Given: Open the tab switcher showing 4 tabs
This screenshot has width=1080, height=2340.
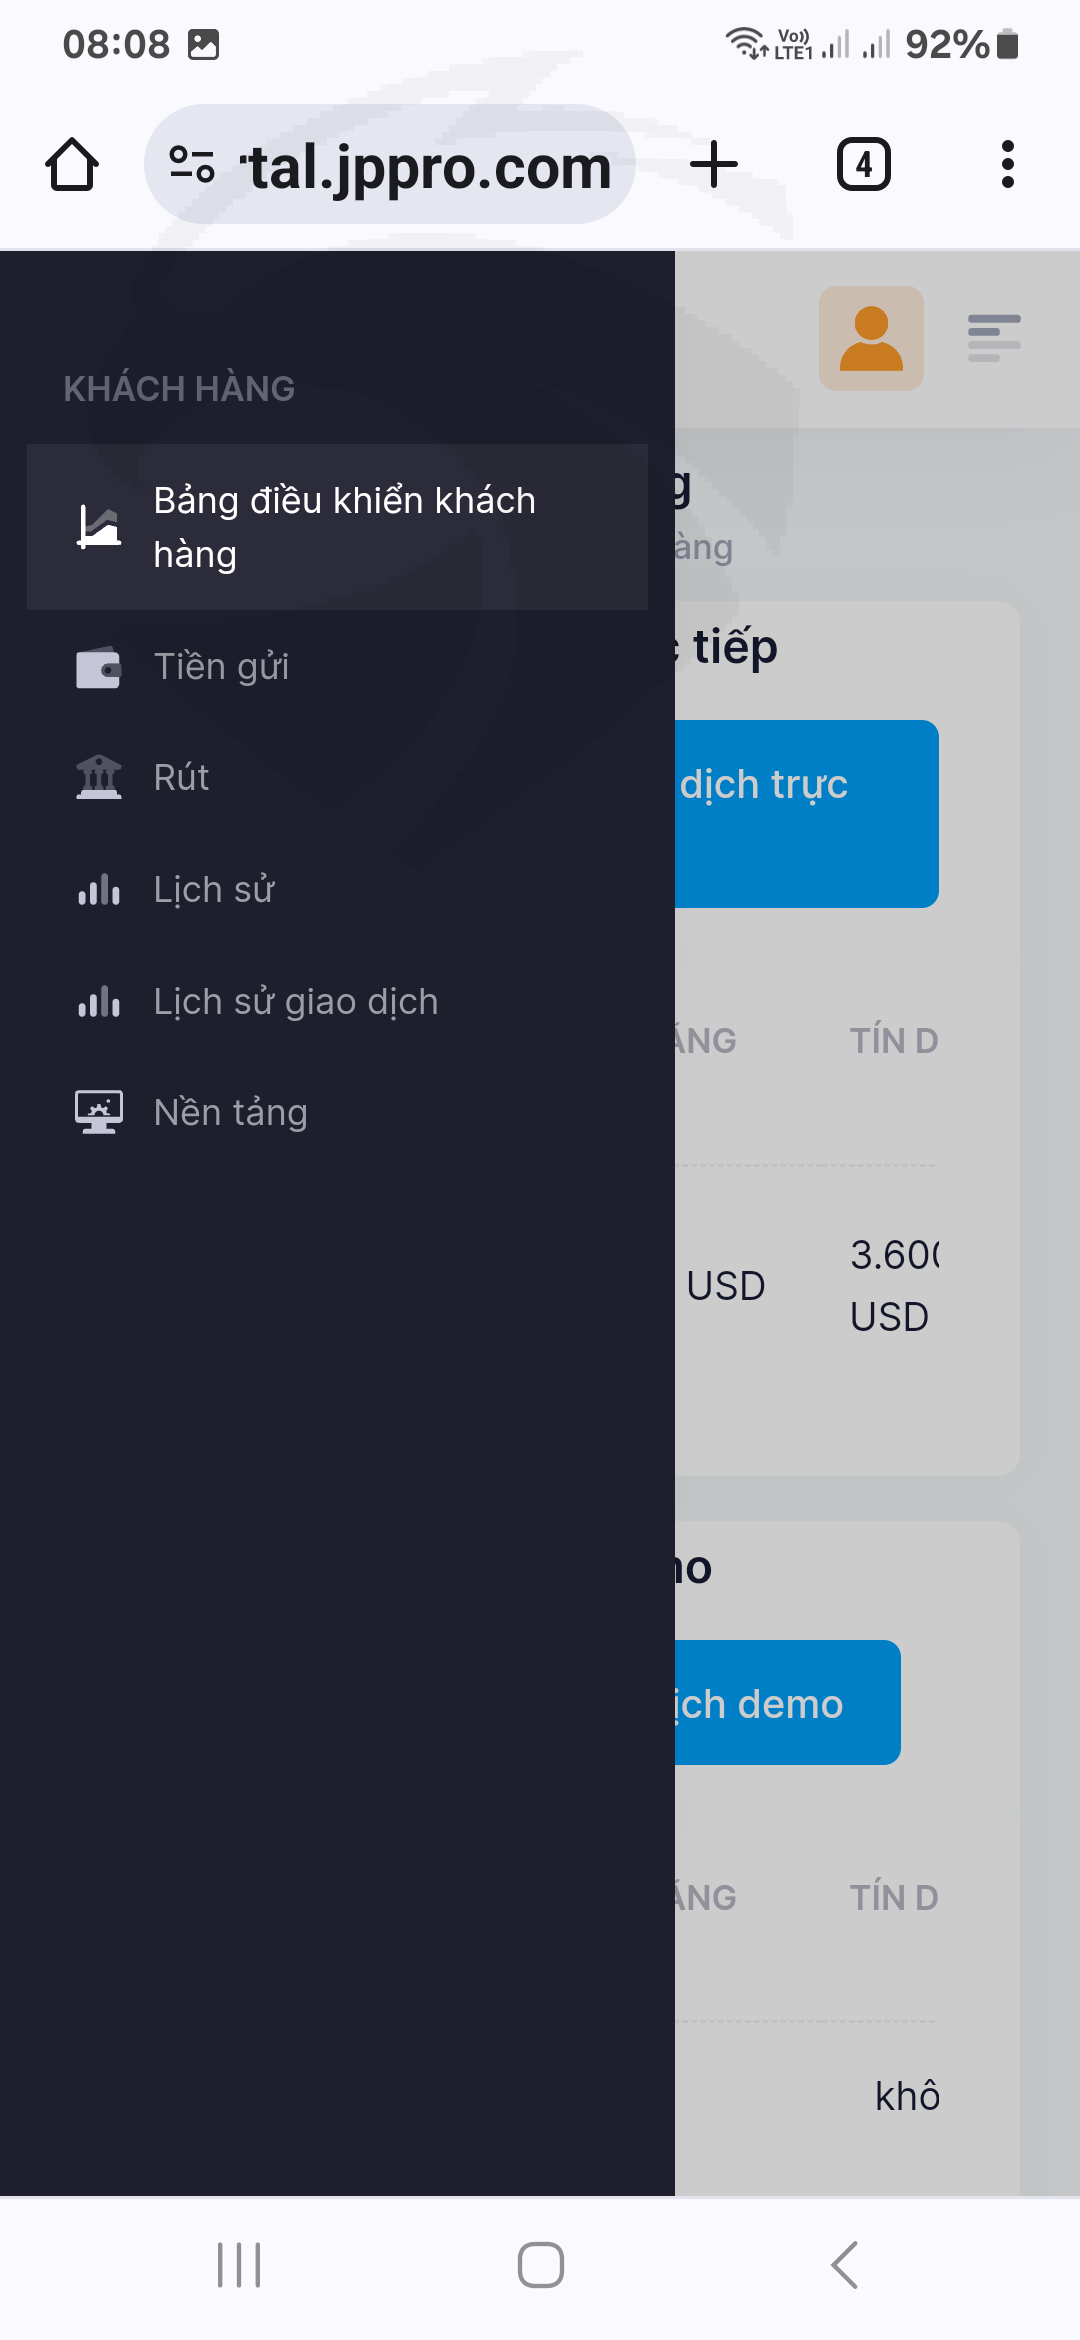Looking at the screenshot, I should click(863, 165).
